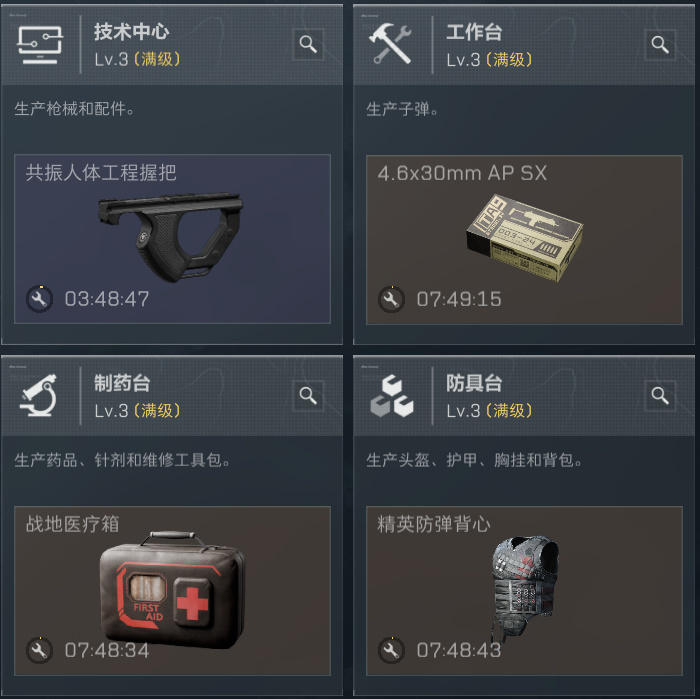
Task: Select the 精英防弹背心 vest card
Action: coord(524,591)
